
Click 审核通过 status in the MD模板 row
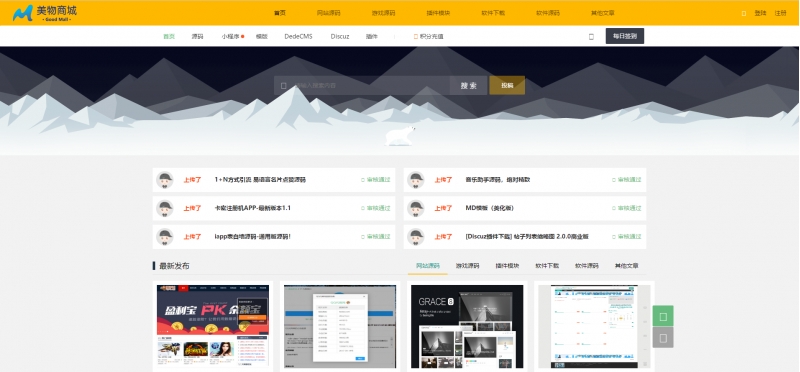627,209
